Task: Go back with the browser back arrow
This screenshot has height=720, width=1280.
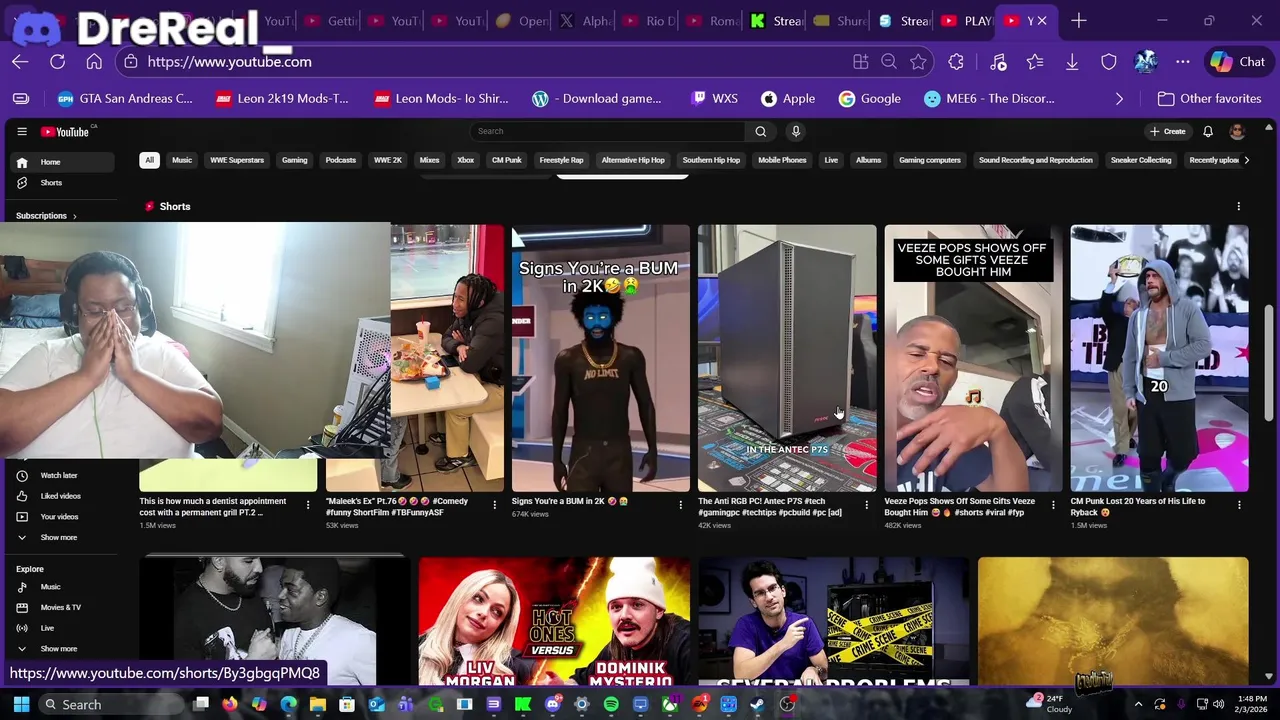Action: pos(20,62)
